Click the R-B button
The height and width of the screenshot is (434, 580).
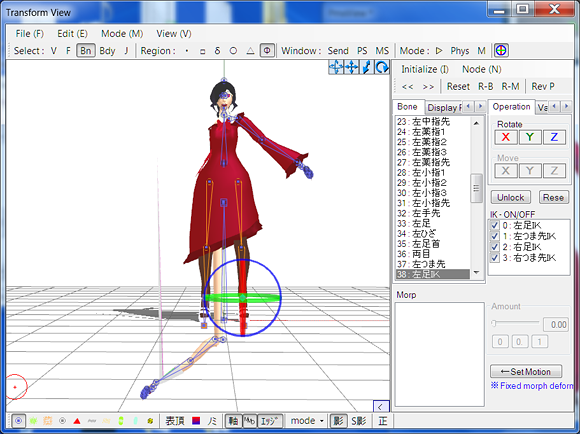(x=485, y=87)
